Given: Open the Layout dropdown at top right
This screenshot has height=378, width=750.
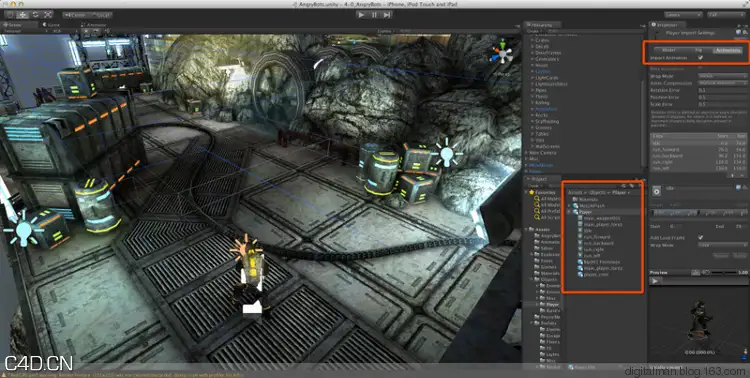Looking at the screenshot, I should (x=727, y=15).
